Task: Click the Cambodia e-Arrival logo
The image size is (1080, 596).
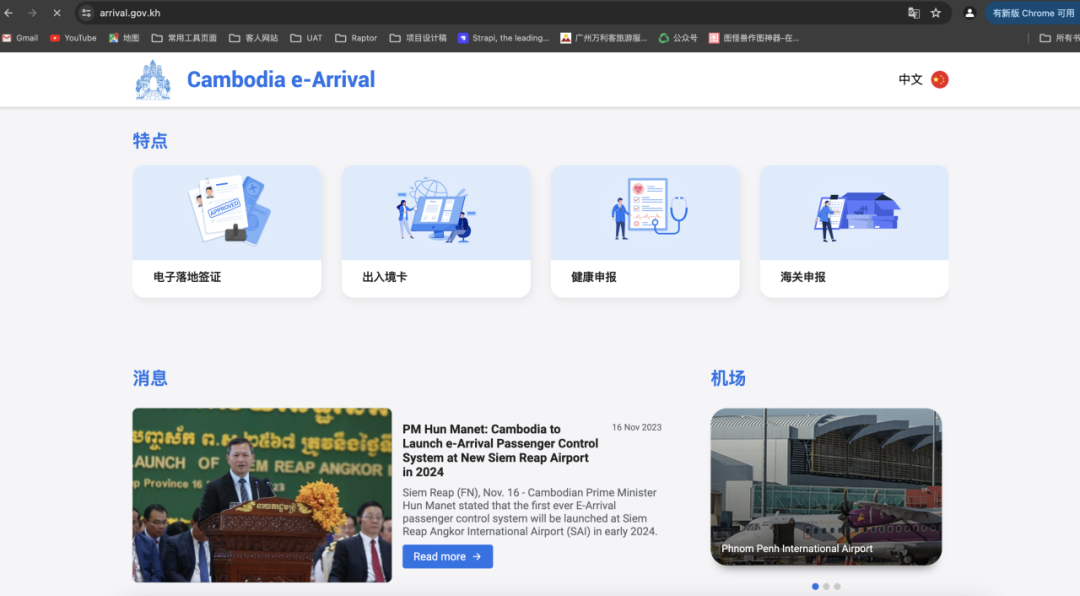Action: pyautogui.click(x=152, y=80)
